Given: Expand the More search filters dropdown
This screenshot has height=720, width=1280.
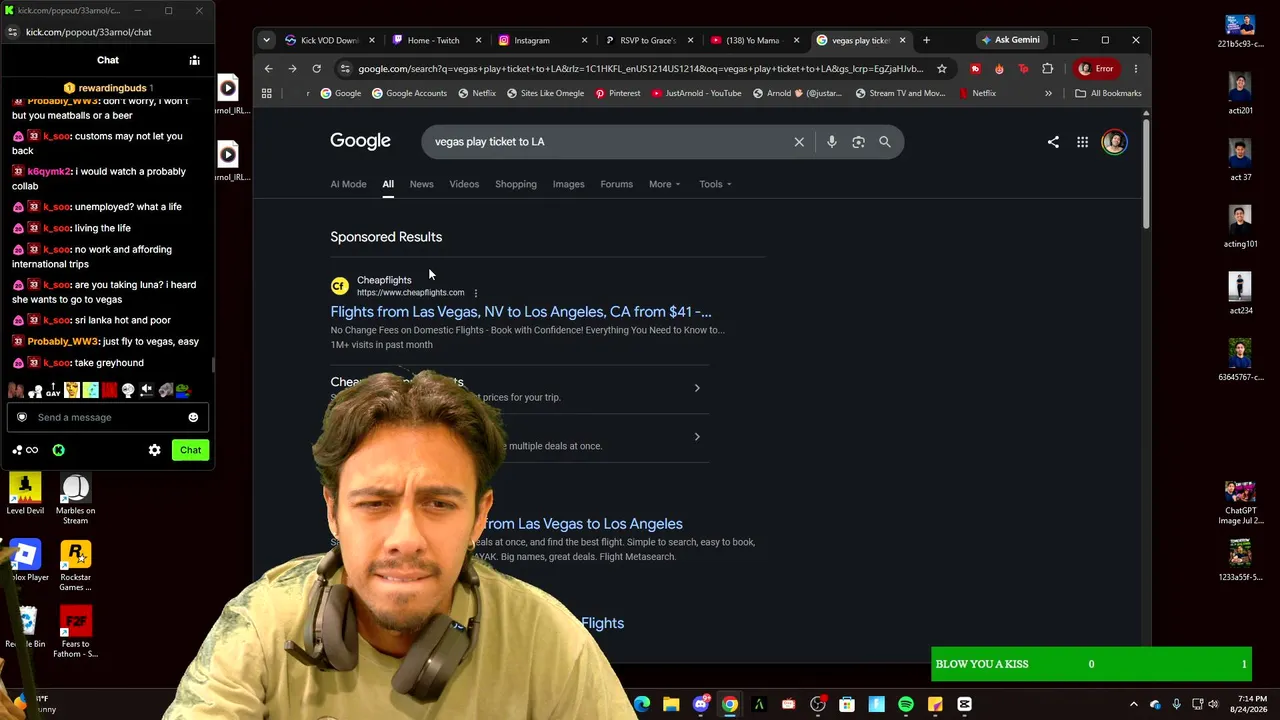Looking at the screenshot, I should (x=664, y=184).
